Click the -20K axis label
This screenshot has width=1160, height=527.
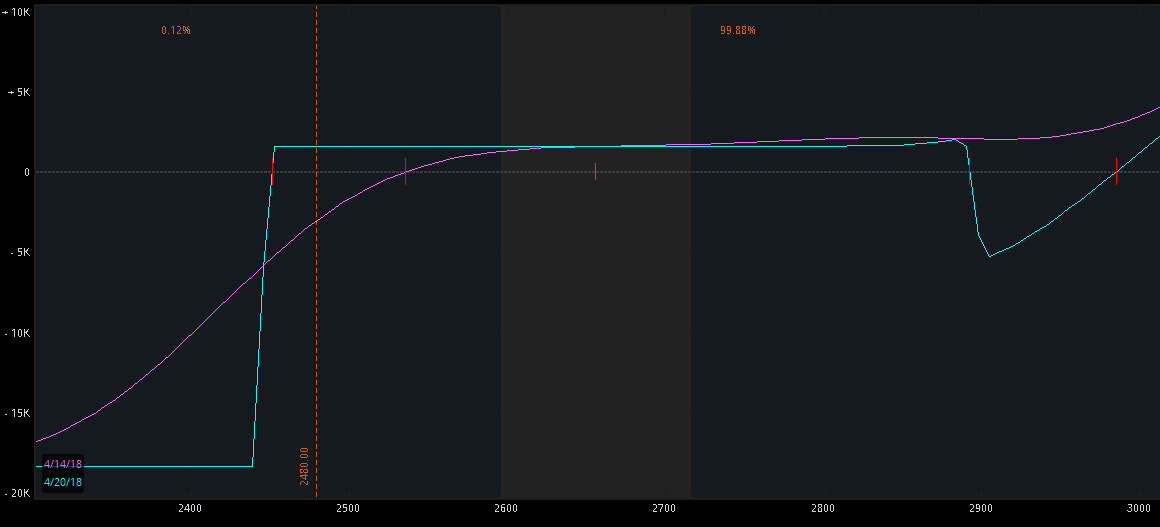[16, 494]
